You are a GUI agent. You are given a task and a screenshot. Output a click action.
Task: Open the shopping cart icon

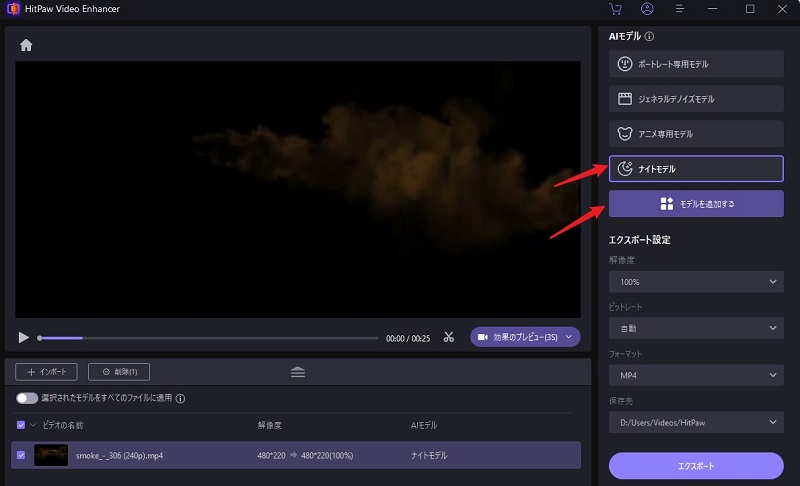point(615,9)
